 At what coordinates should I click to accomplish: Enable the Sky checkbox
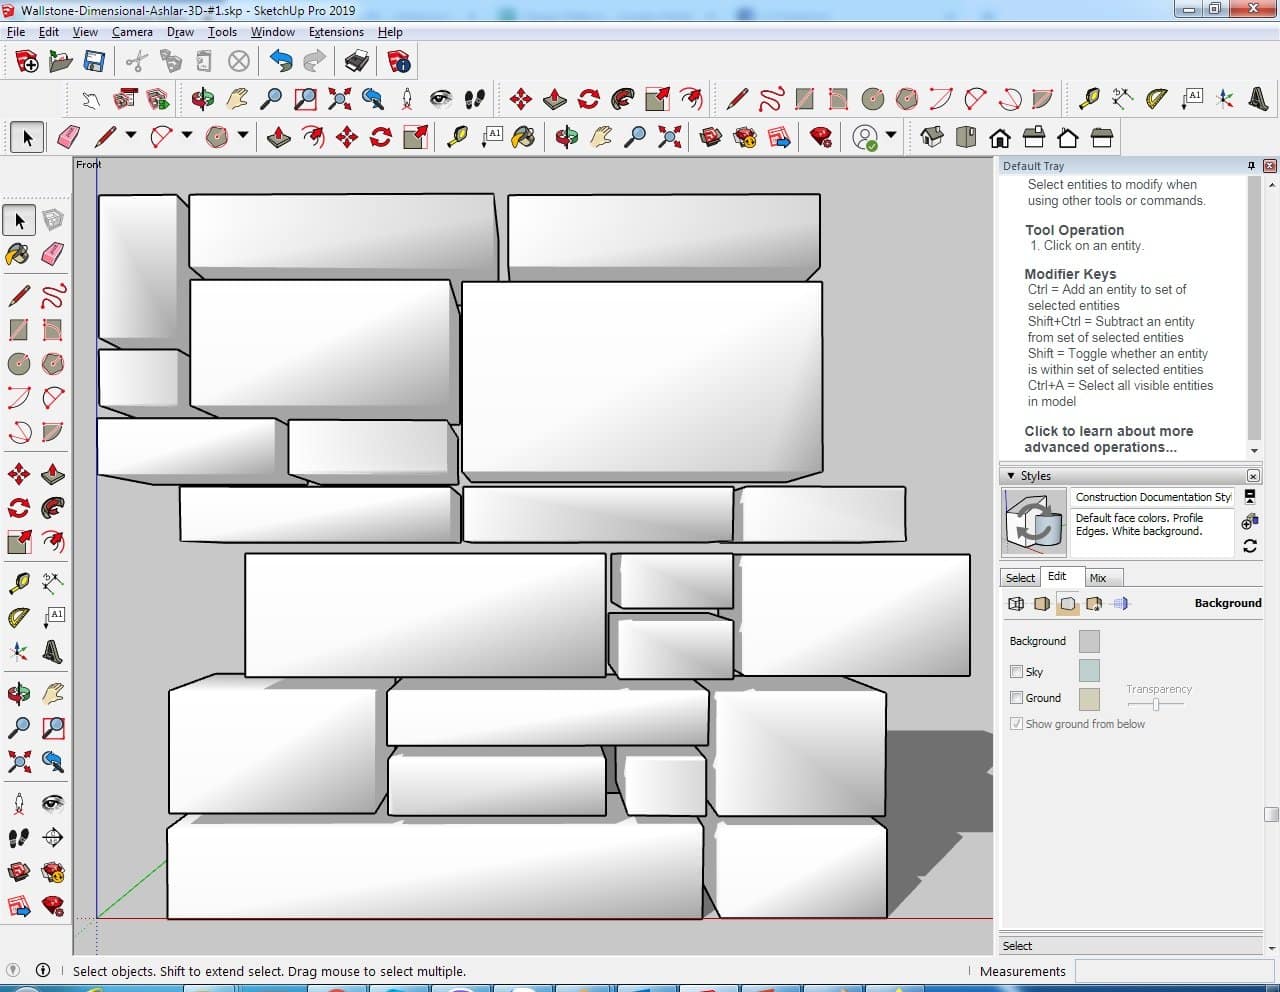(x=1016, y=672)
